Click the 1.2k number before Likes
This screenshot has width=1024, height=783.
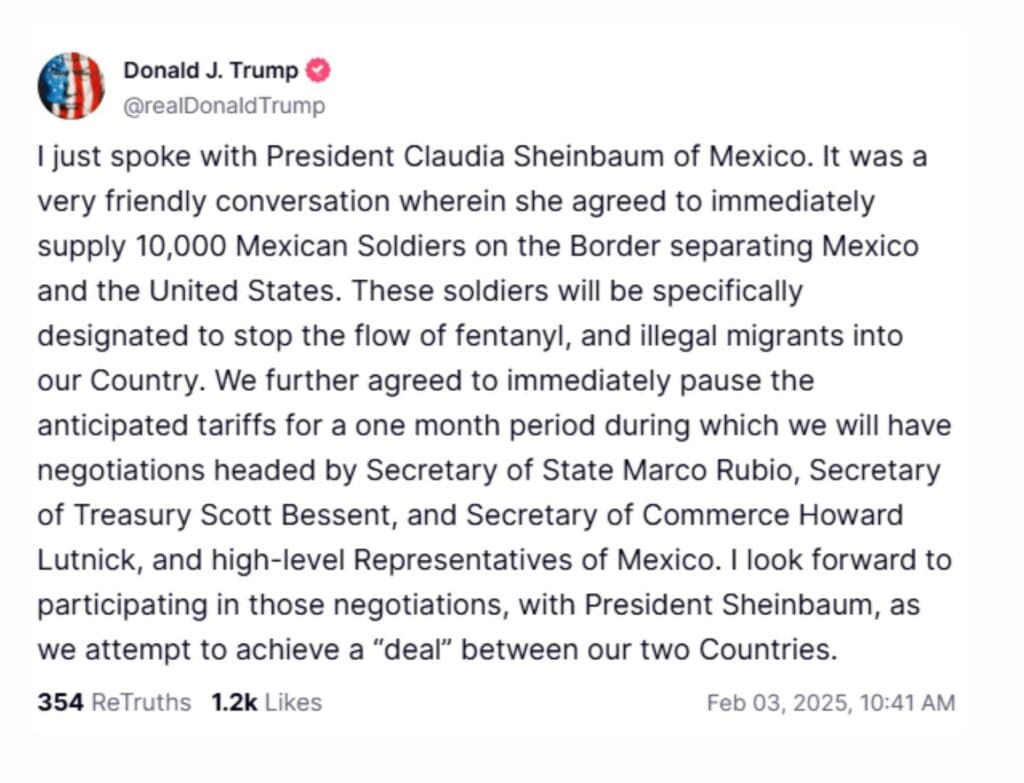(233, 703)
